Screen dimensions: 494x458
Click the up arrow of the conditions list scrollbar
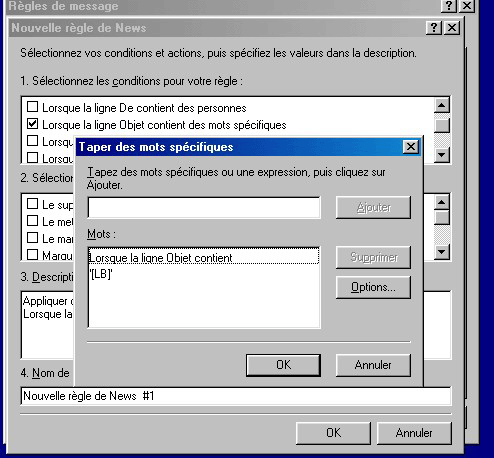[x=441, y=106]
